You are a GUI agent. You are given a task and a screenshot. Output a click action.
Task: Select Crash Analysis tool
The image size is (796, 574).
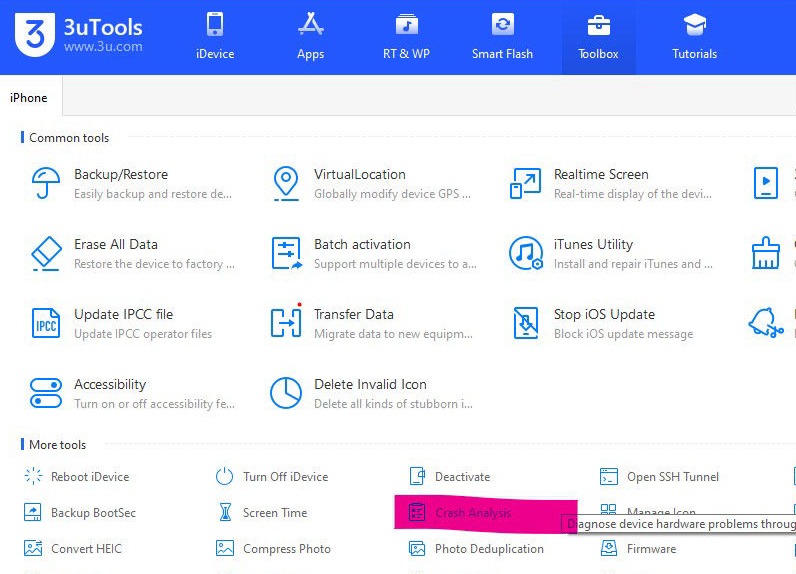pos(473,513)
